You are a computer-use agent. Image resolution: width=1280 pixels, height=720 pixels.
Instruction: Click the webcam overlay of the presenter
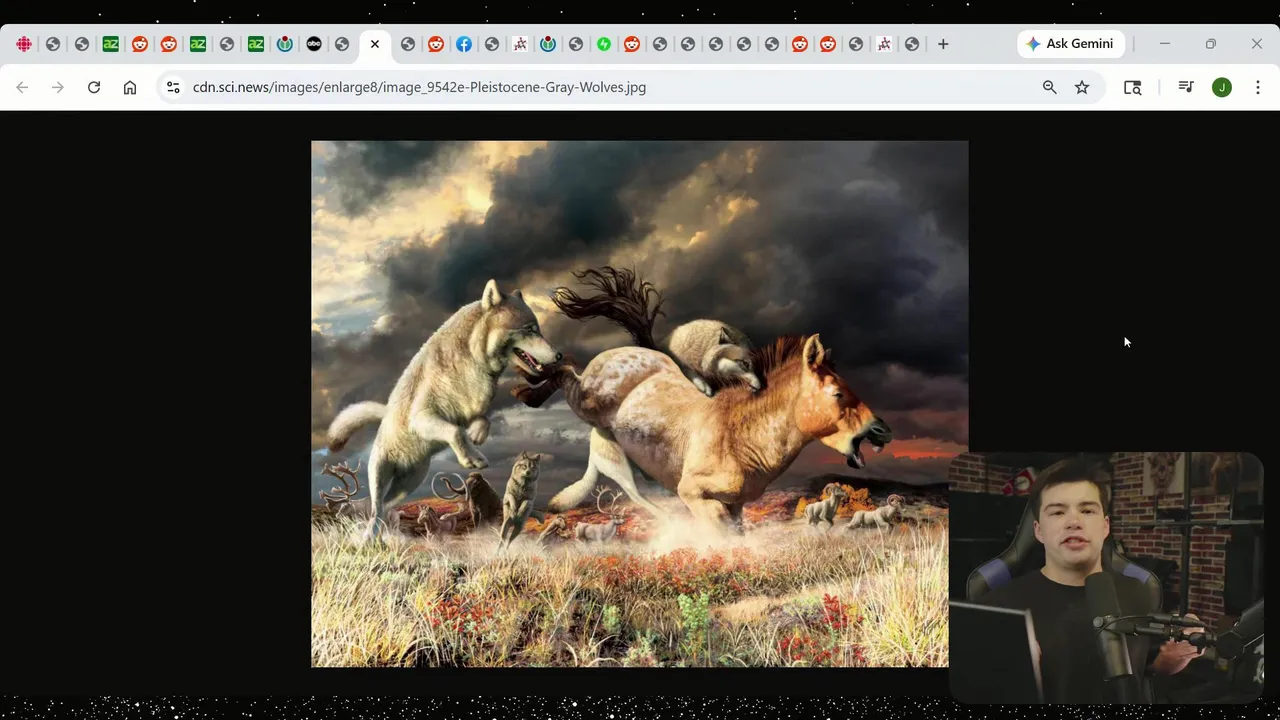1106,577
